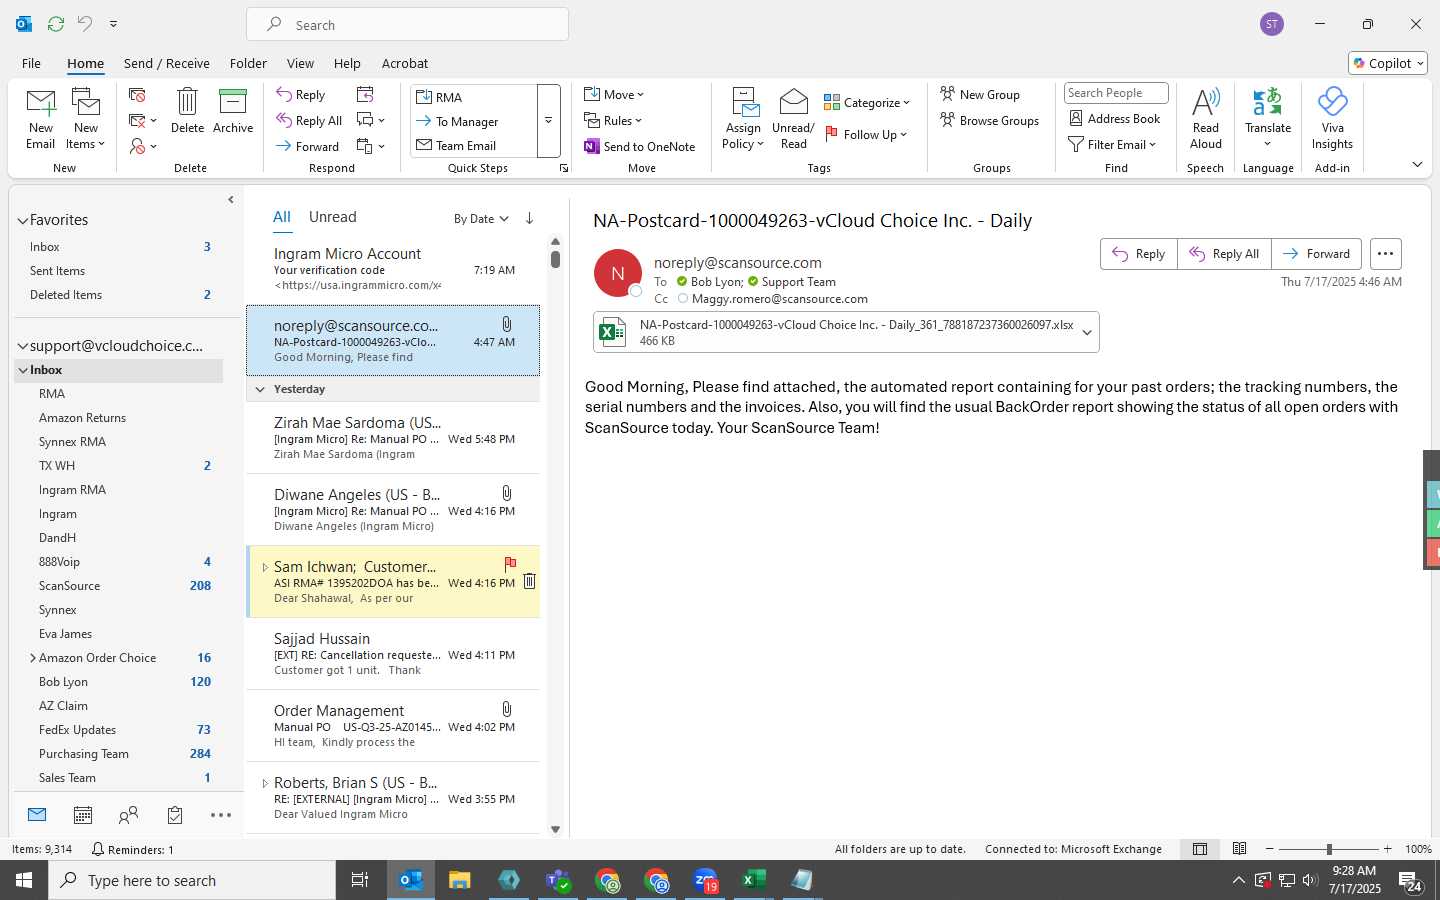The height and width of the screenshot is (900, 1440).
Task: Click the Search People field
Action: coord(1116,93)
